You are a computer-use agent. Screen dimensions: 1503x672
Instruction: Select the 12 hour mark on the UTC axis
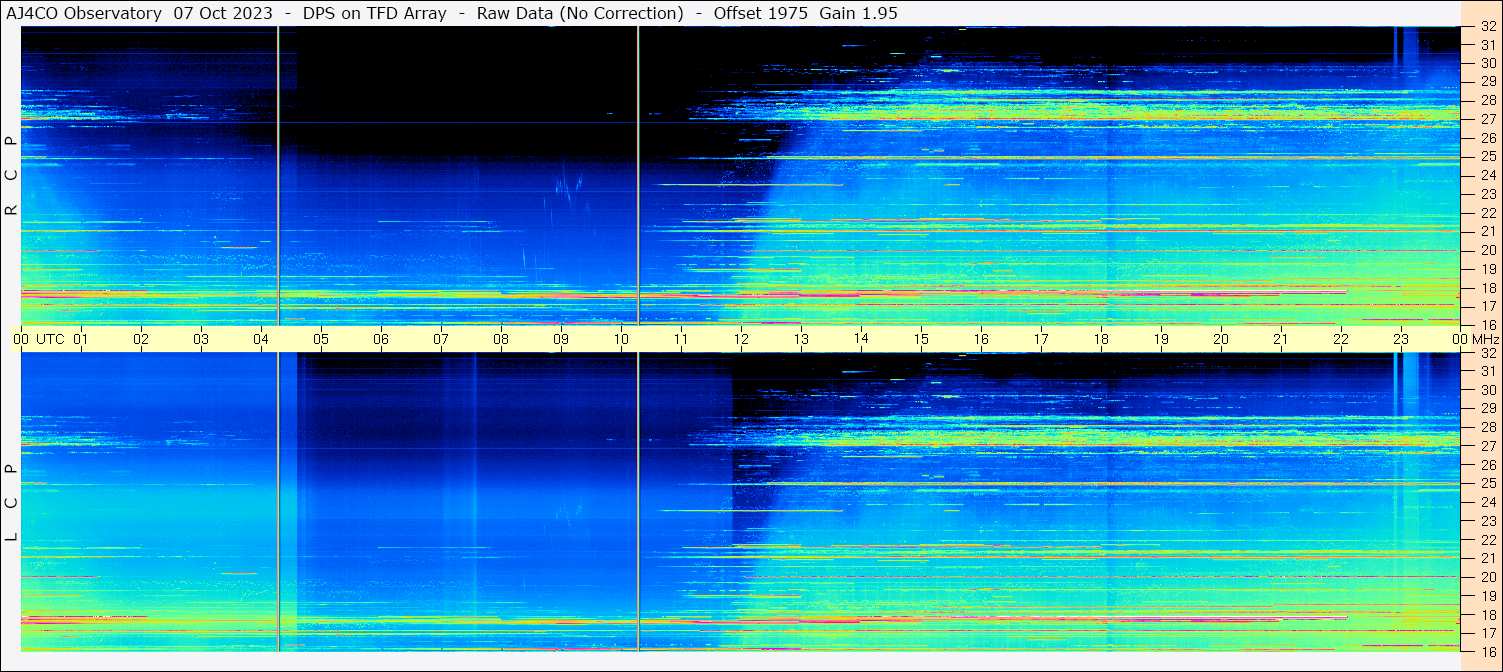click(x=741, y=339)
